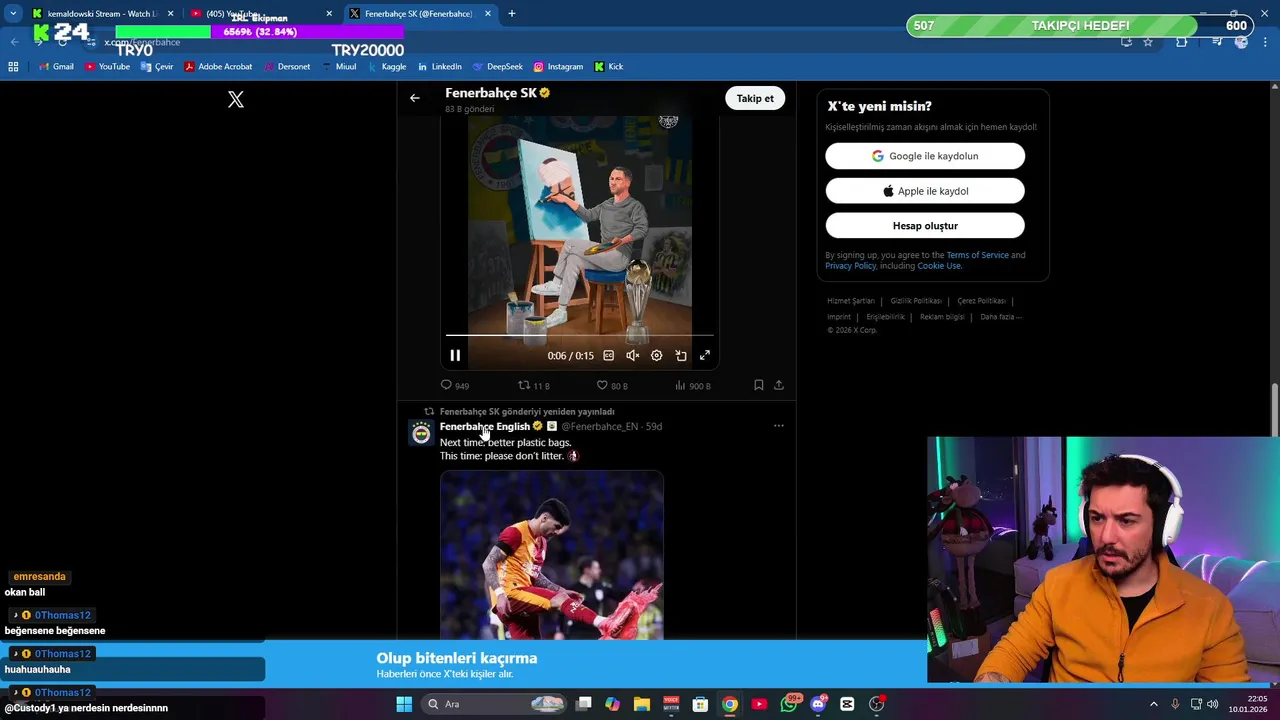This screenshot has height=720, width=1280.
Task: Click the taskbar Ara search box
Action: tap(493, 704)
